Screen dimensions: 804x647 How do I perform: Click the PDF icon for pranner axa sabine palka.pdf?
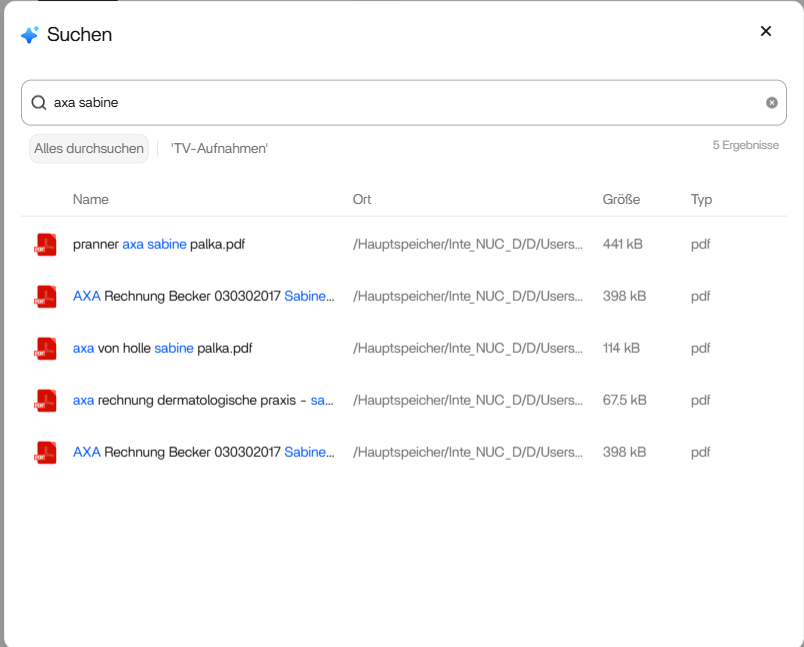45,244
